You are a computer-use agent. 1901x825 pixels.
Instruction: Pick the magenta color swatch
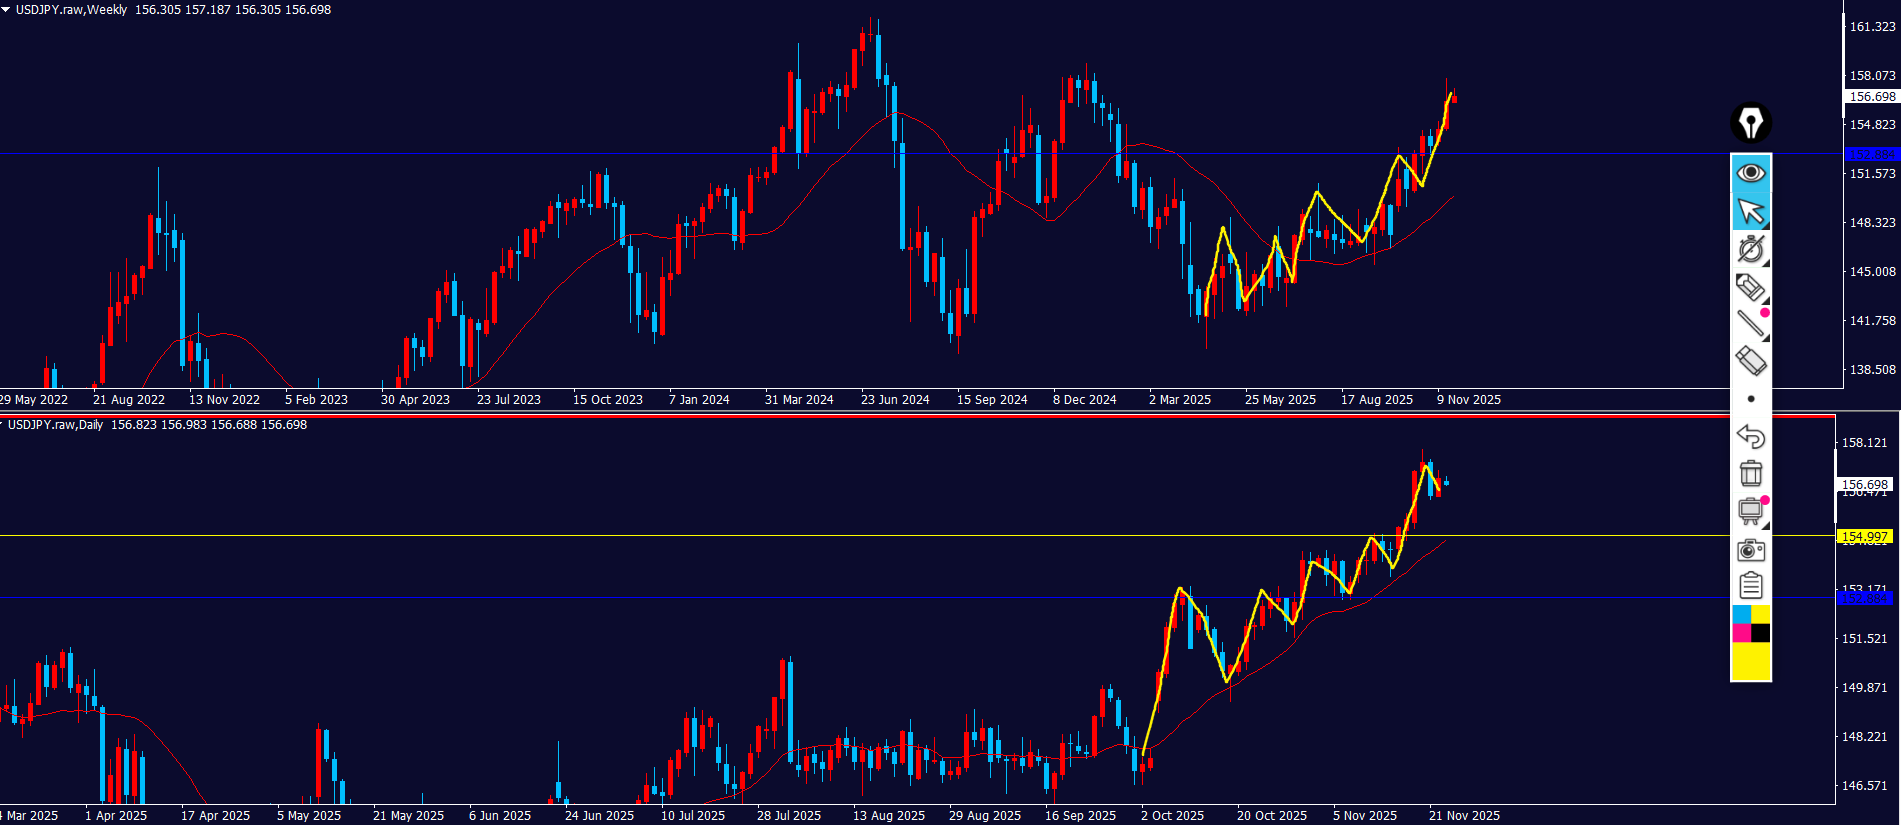coord(1741,633)
